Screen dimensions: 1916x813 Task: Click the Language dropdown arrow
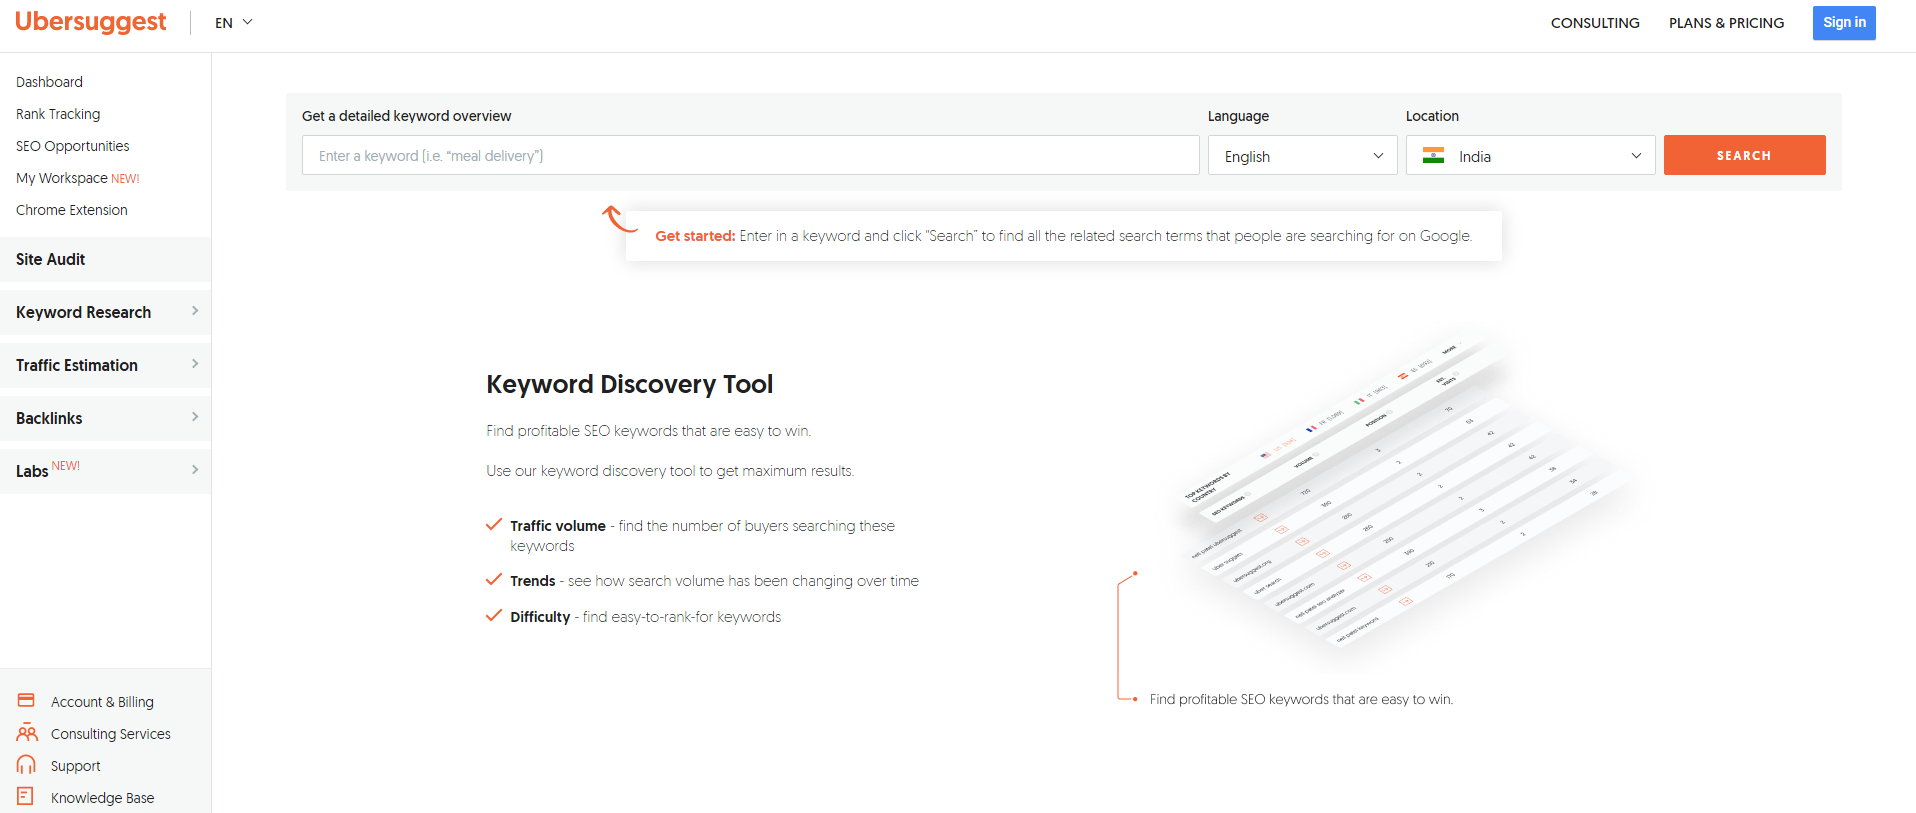[x=1378, y=156]
